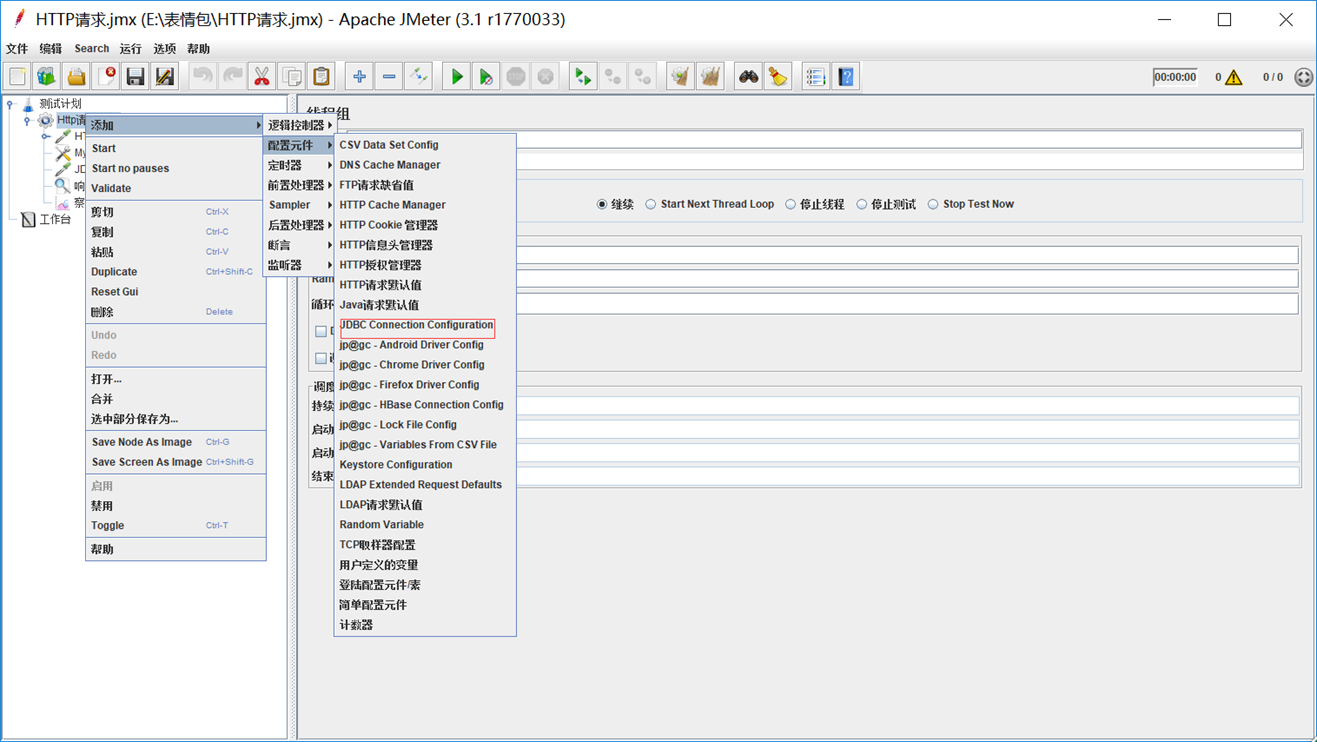Click the Close test plan icon

(106, 77)
